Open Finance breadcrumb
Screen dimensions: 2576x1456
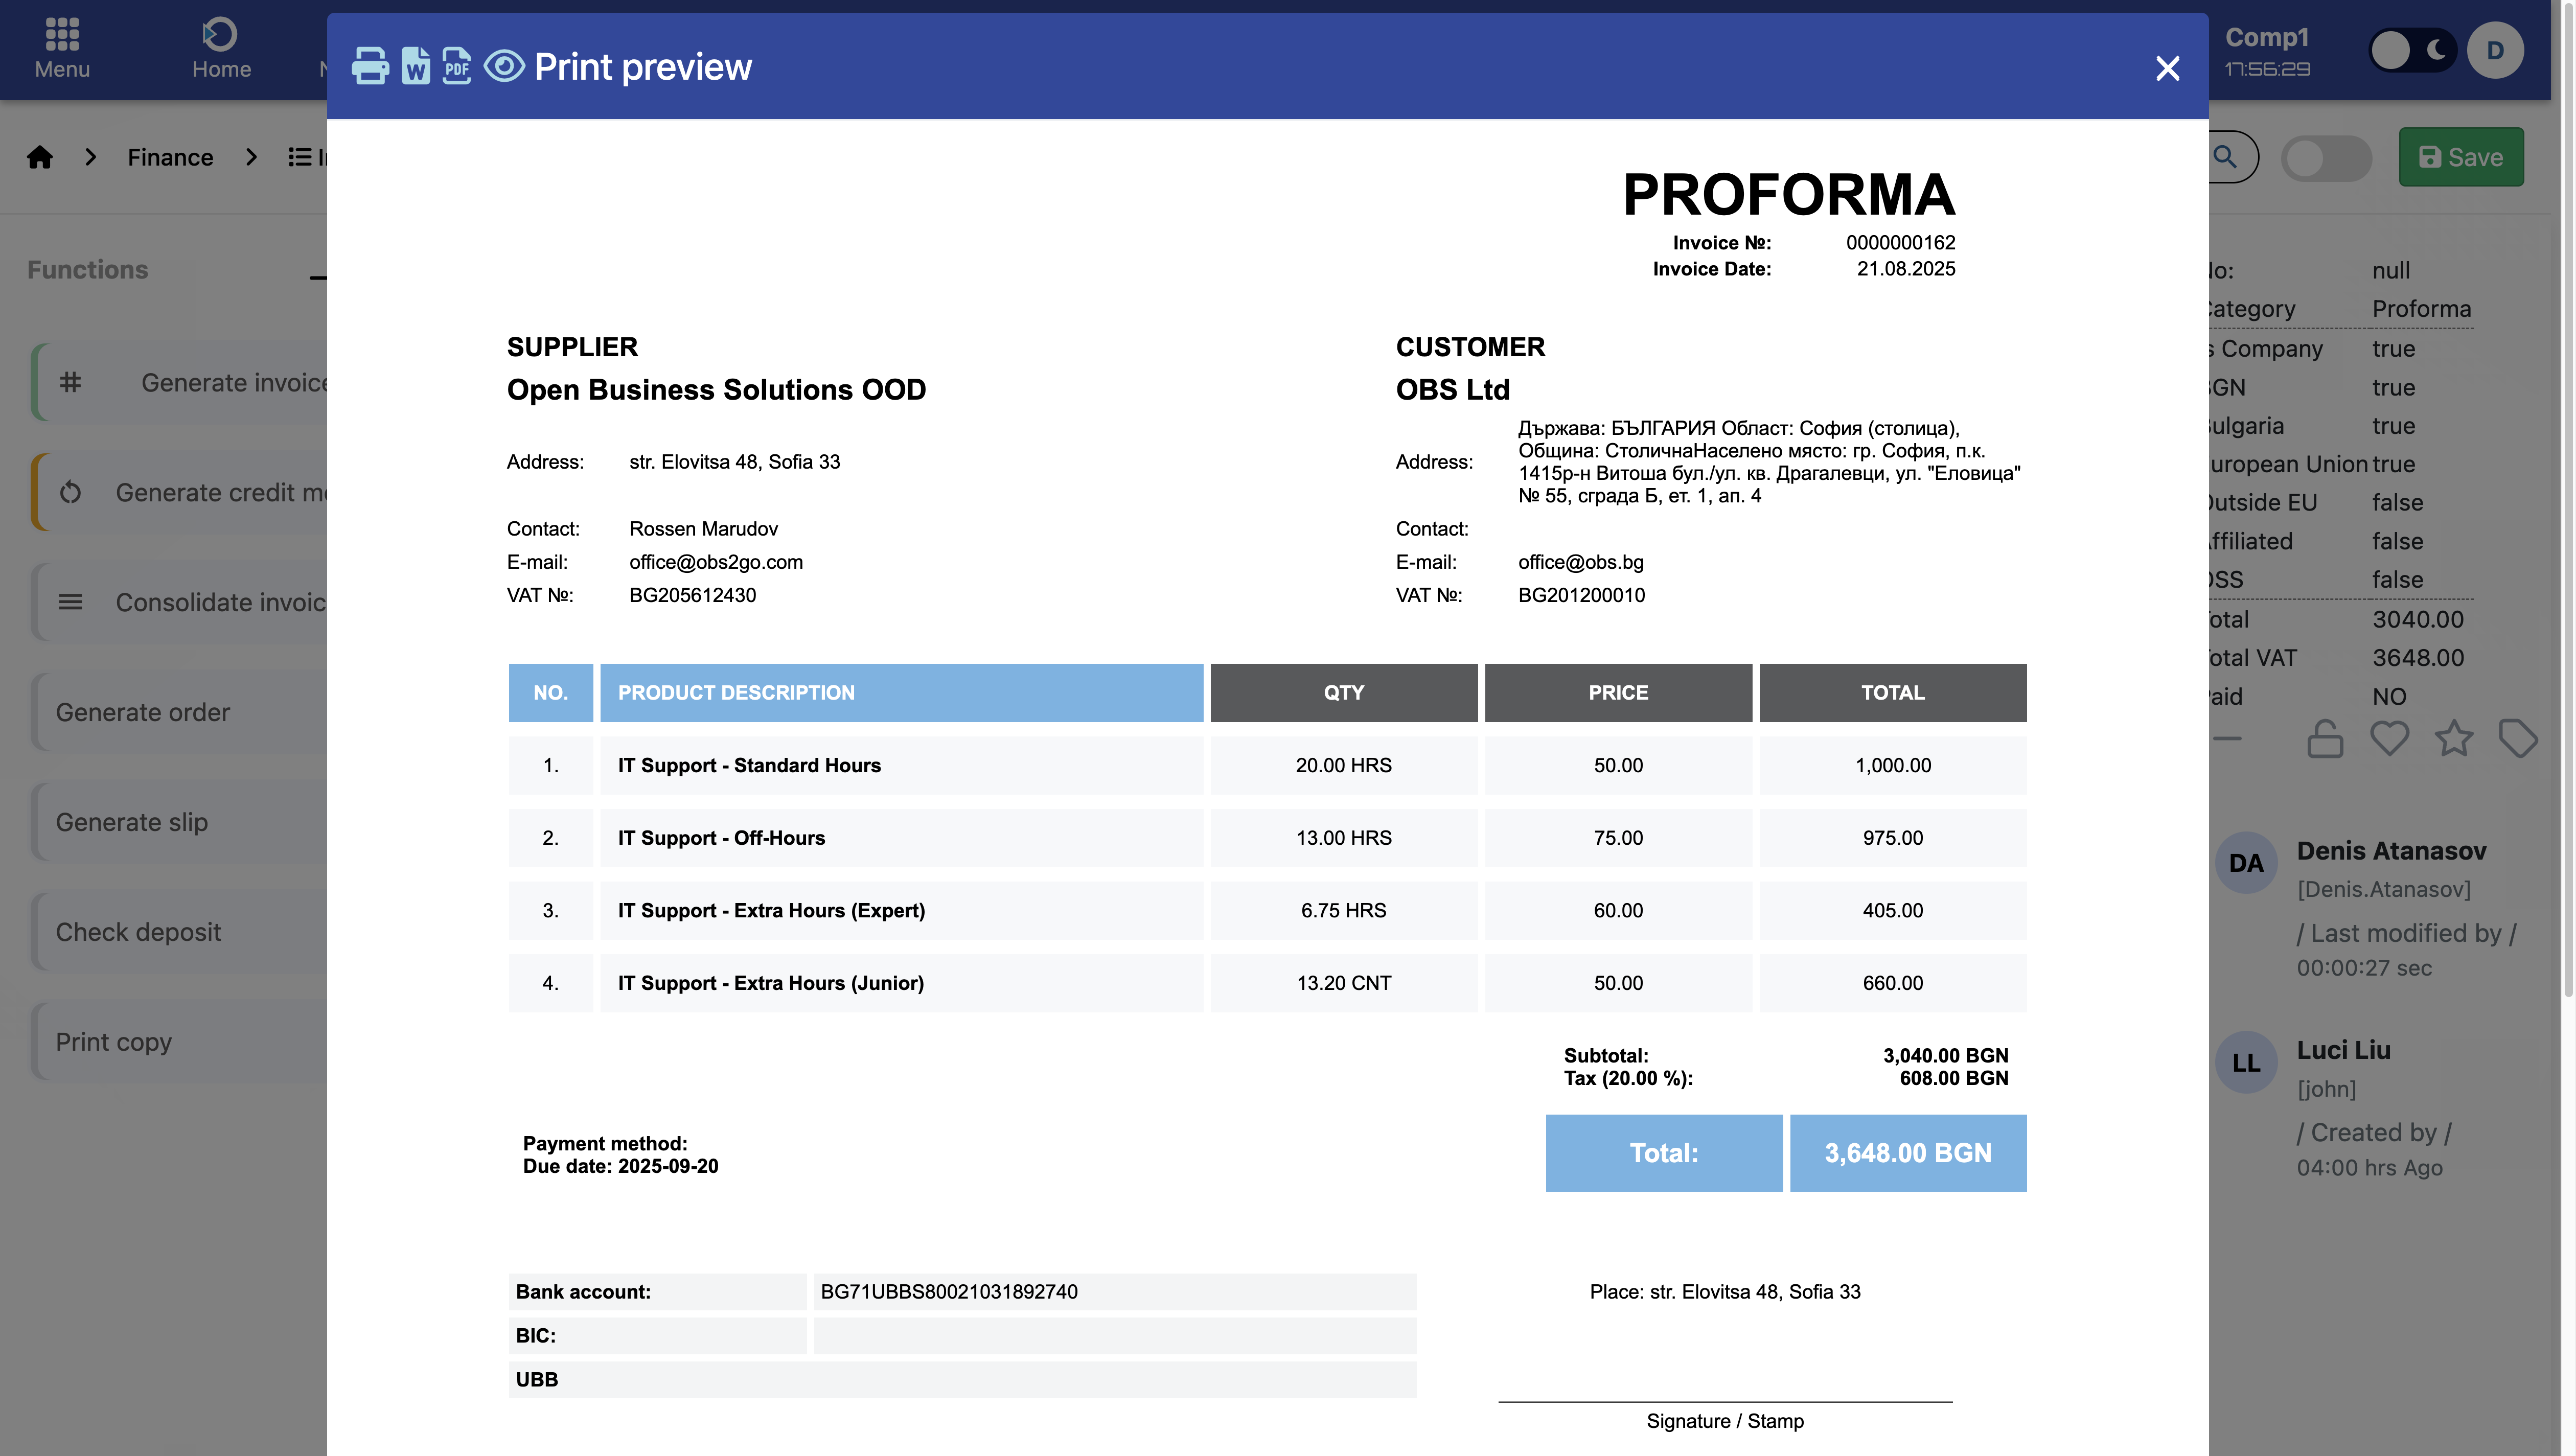170,157
